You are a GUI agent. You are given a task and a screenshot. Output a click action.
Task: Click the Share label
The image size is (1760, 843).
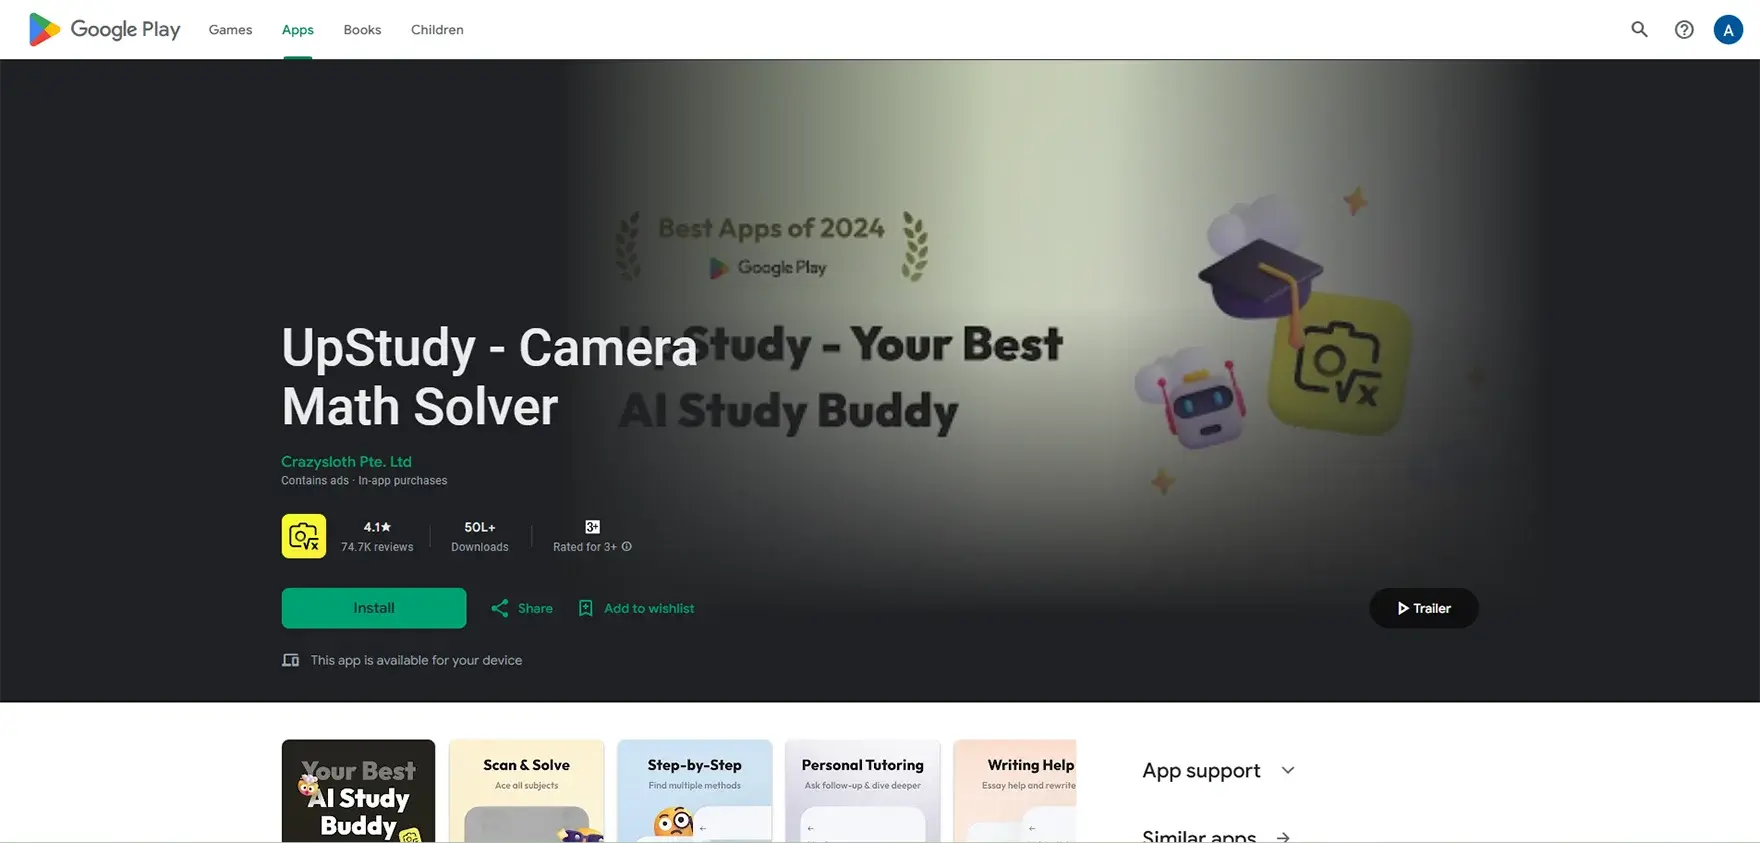pyautogui.click(x=535, y=608)
